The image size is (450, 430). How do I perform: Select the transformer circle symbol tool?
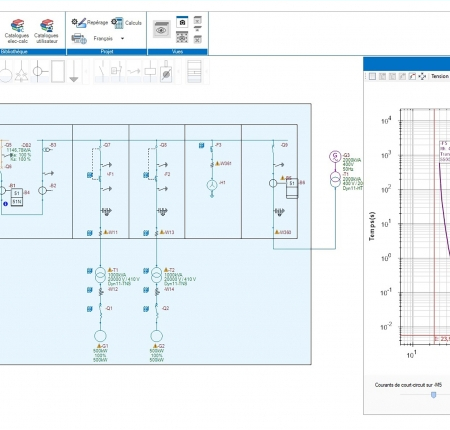point(39,71)
